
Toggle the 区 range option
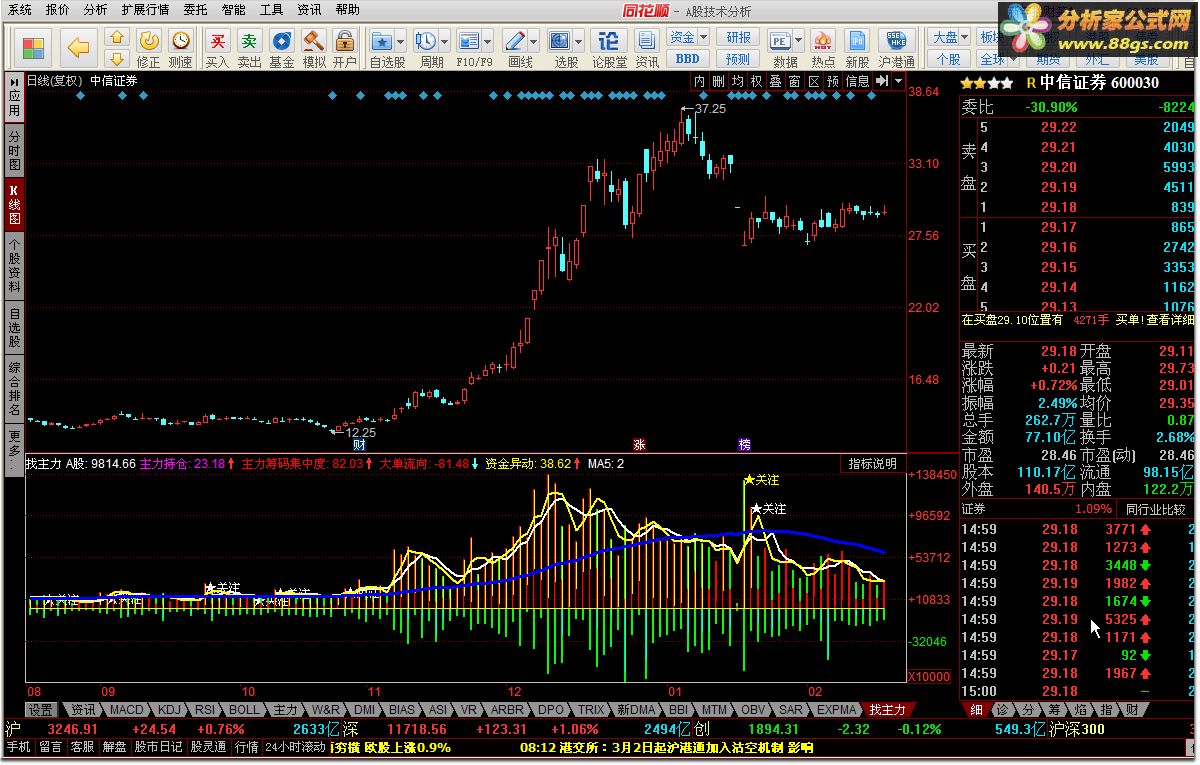click(814, 81)
